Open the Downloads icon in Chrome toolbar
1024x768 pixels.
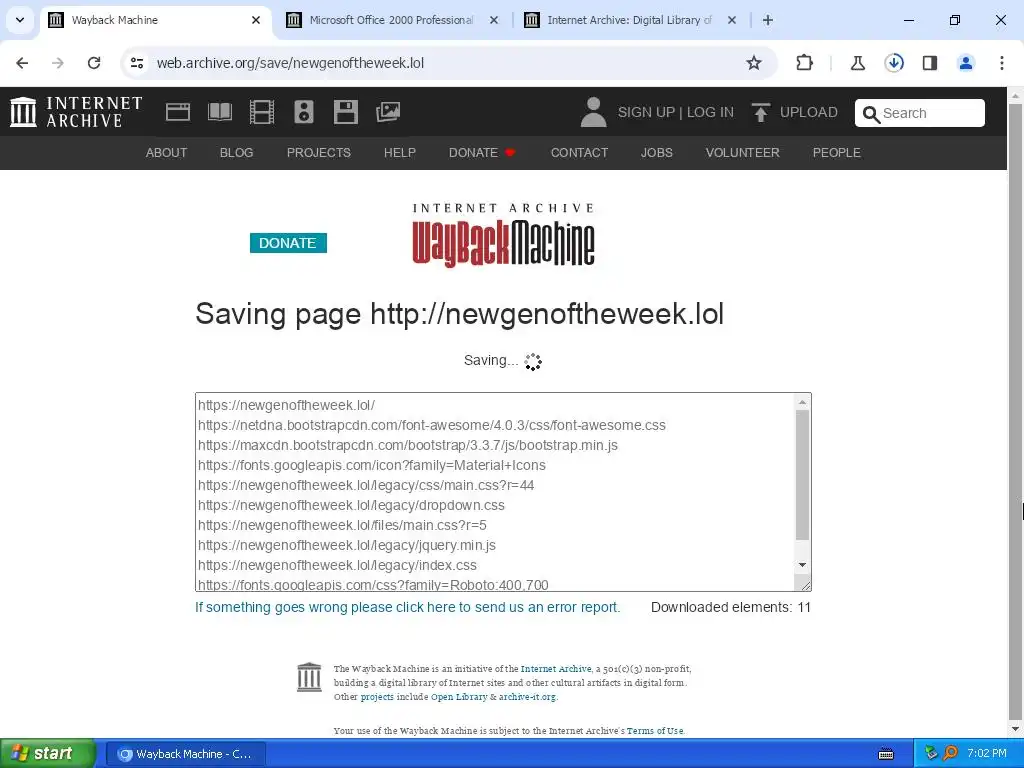tap(894, 63)
